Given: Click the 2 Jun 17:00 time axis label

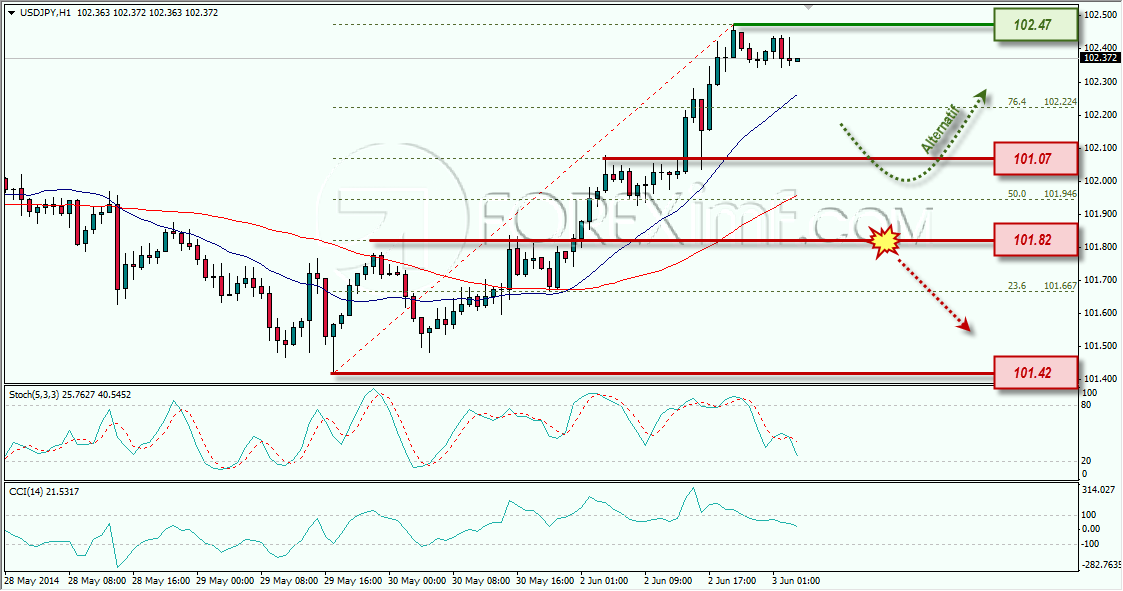Looking at the screenshot, I should pos(732,580).
